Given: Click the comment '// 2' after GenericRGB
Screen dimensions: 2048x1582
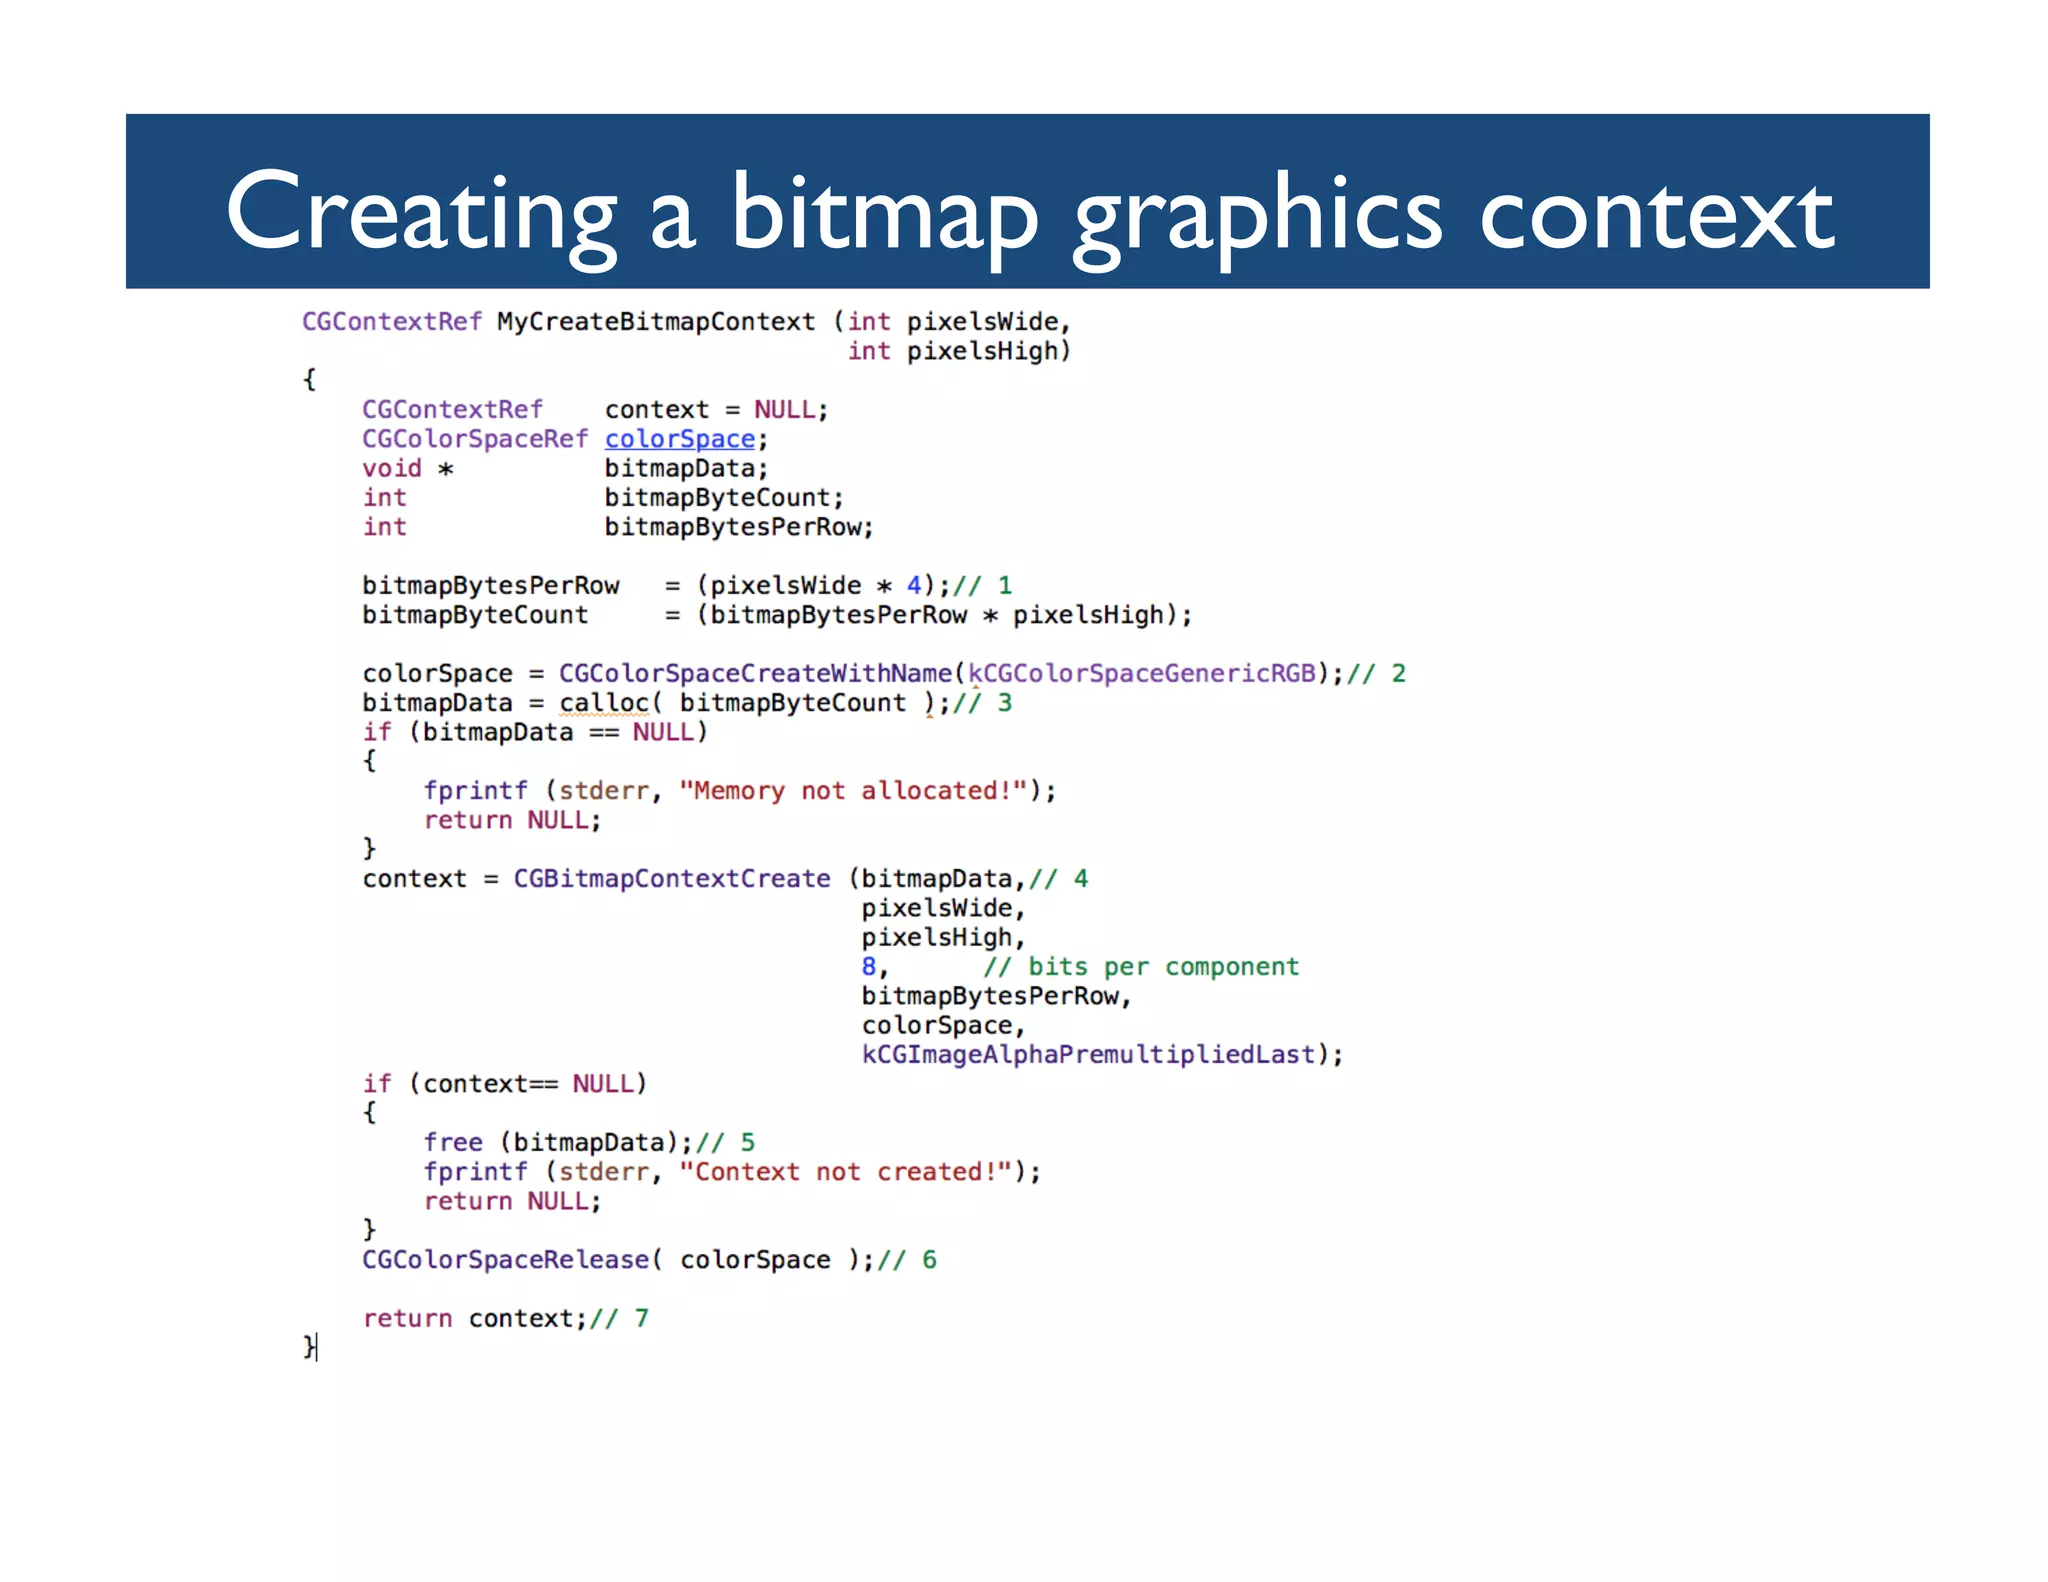Looking at the screenshot, I should [1376, 673].
